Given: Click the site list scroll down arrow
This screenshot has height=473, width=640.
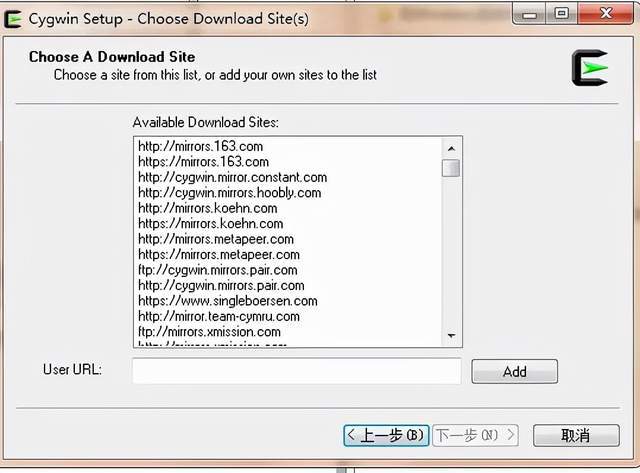Looking at the screenshot, I should click(x=451, y=335).
